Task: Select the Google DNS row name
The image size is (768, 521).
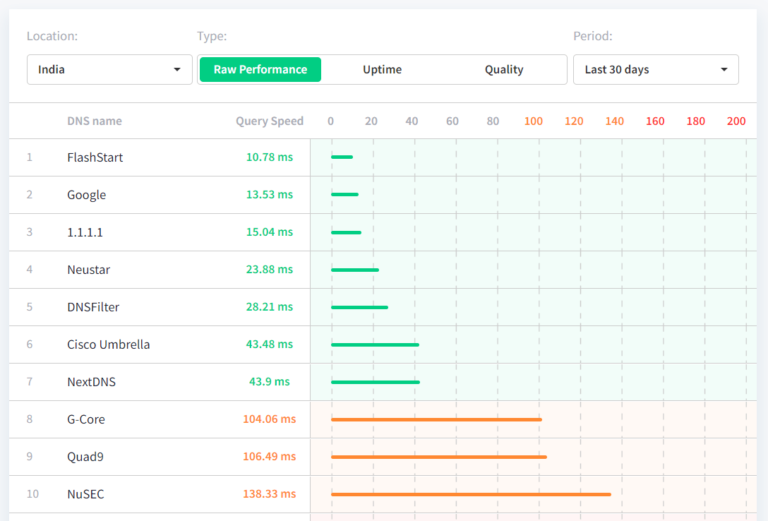Action: point(87,195)
